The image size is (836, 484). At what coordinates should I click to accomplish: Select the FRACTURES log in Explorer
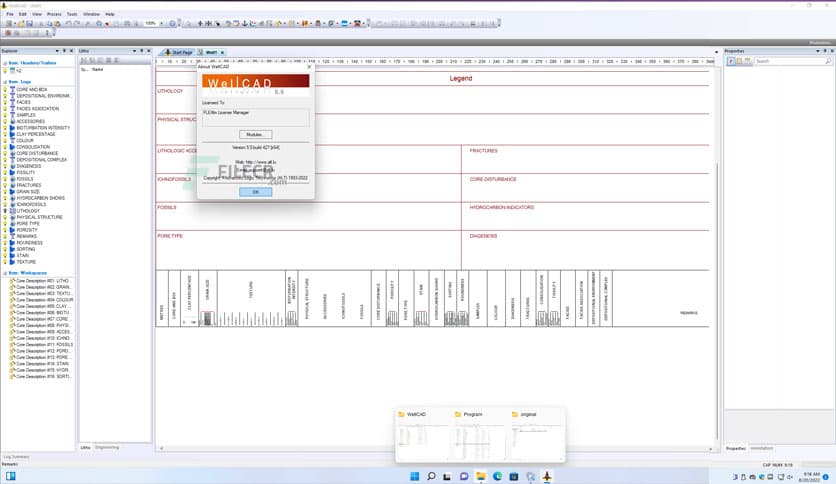click(28, 185)
